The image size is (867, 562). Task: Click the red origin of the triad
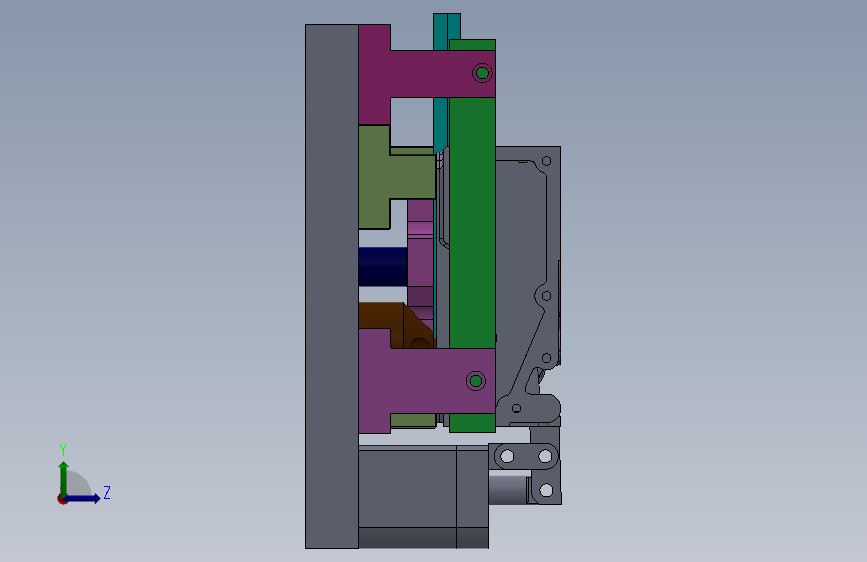pos(62,499)
